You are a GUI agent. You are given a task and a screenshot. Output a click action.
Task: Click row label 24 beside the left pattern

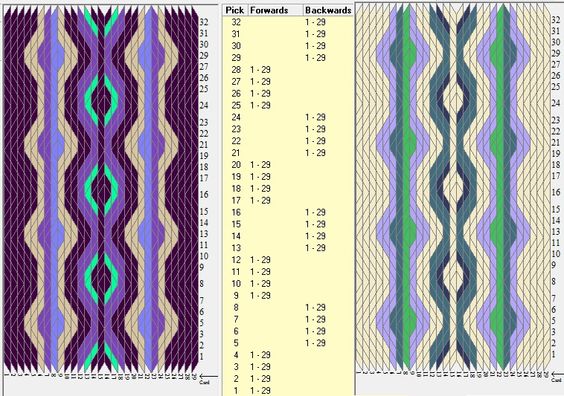[x=204, y=105]
